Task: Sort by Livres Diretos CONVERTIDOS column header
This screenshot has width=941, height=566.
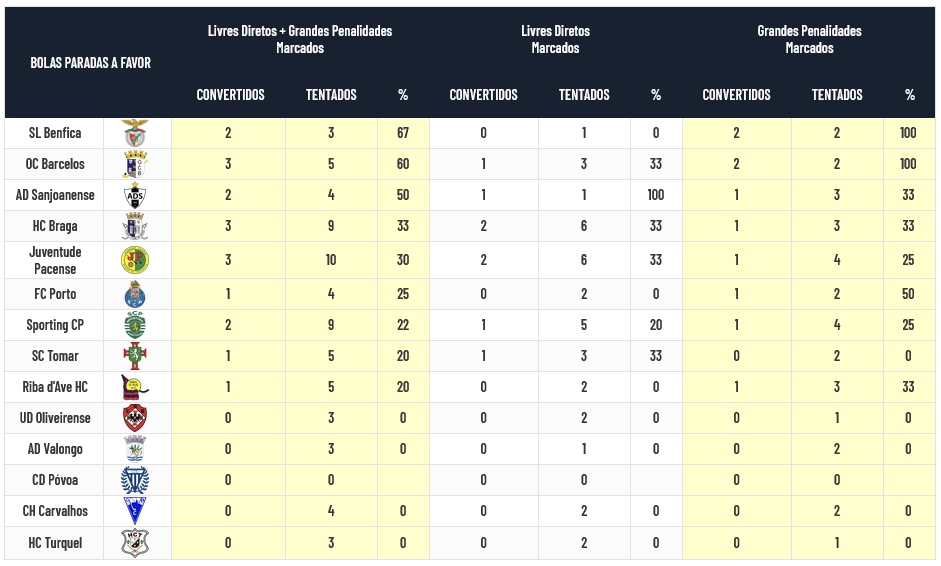Action: pyautogui.click(x=483, y=95)
